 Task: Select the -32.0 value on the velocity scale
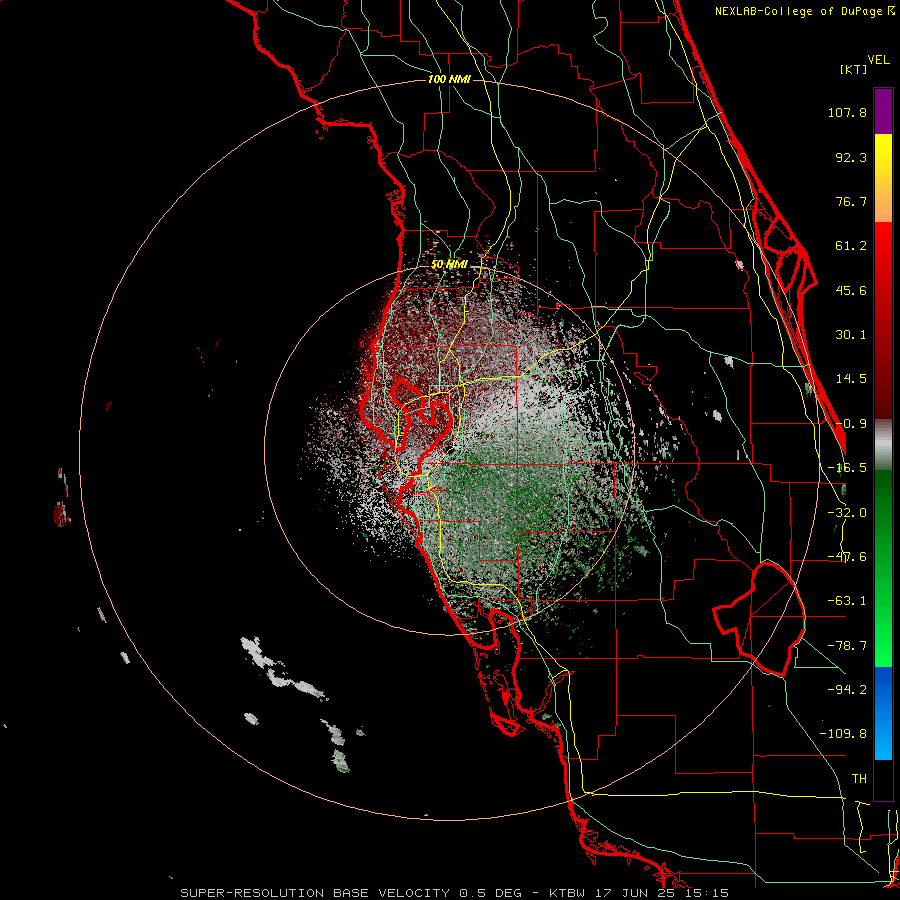(847, 513)
